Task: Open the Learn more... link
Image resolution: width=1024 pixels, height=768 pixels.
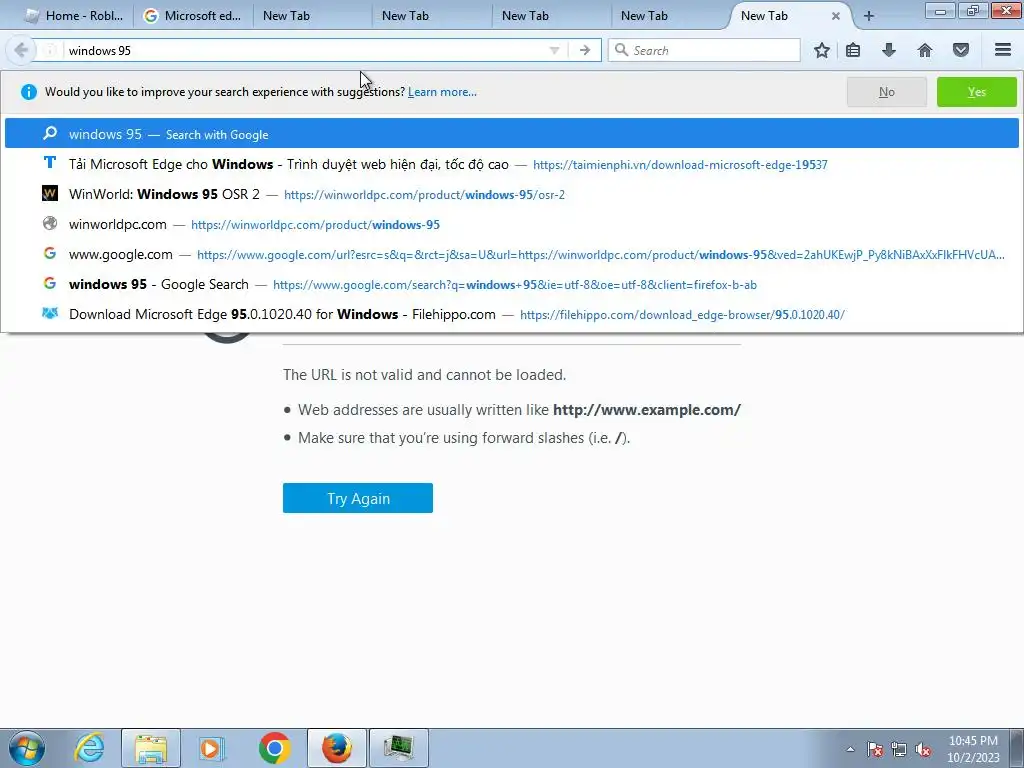Action: point(442,92)
